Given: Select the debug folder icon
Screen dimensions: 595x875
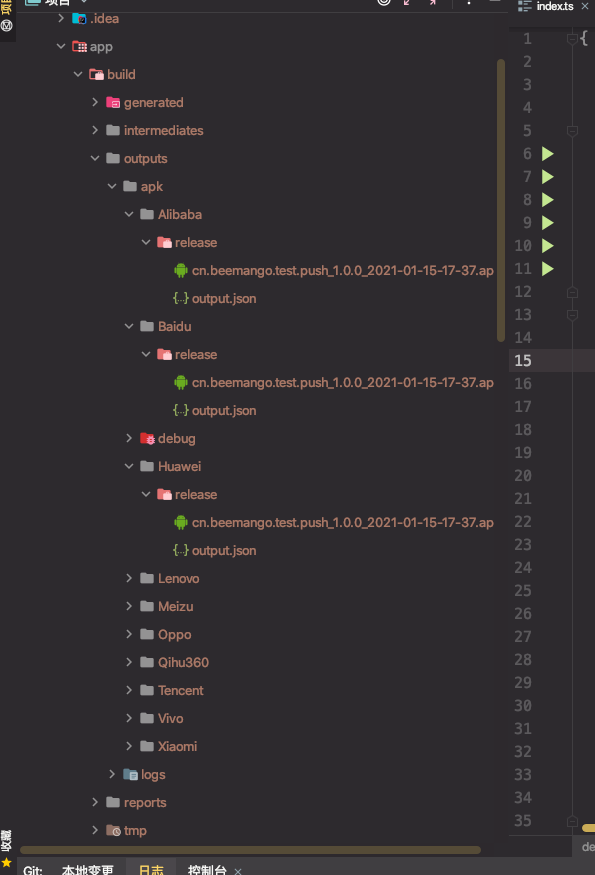Looking at the screenshot, I should click(147, 439).
